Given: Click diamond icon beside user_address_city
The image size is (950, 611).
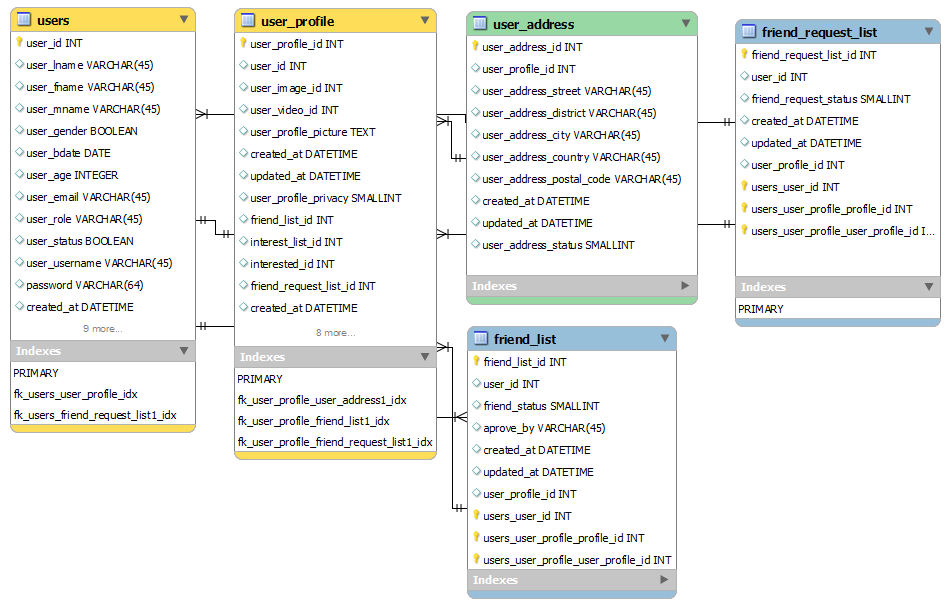Looking at the screenshot, I should tap(476, 134).
